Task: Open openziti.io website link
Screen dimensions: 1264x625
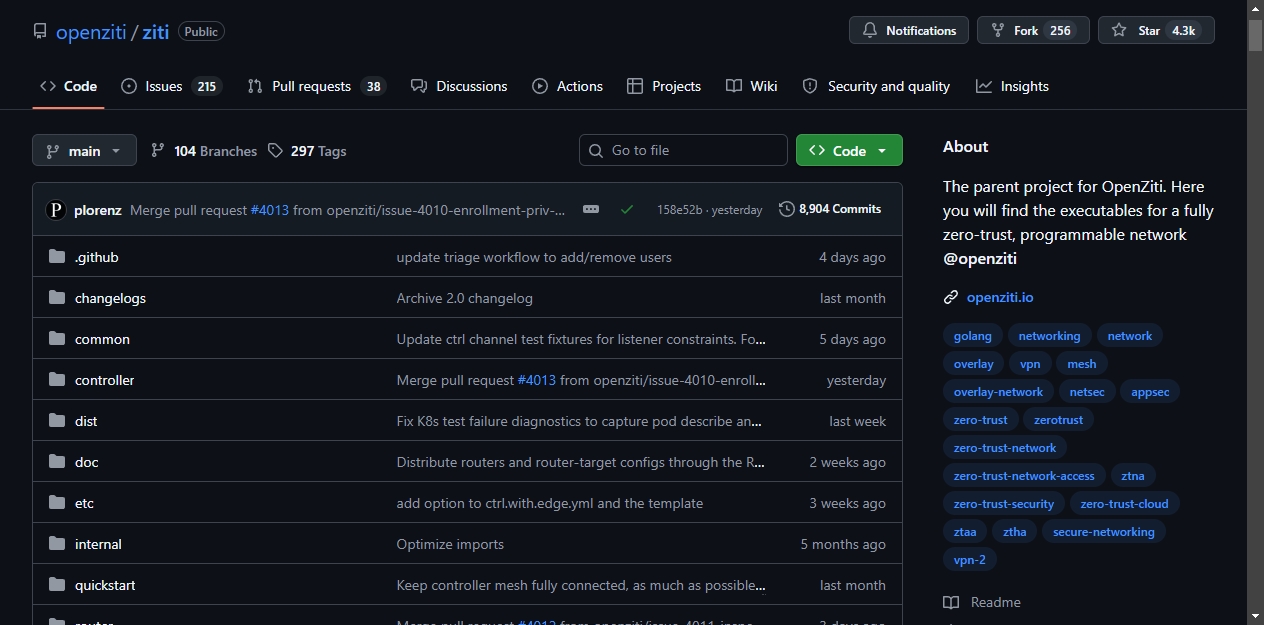Action: pos(1000,297)
